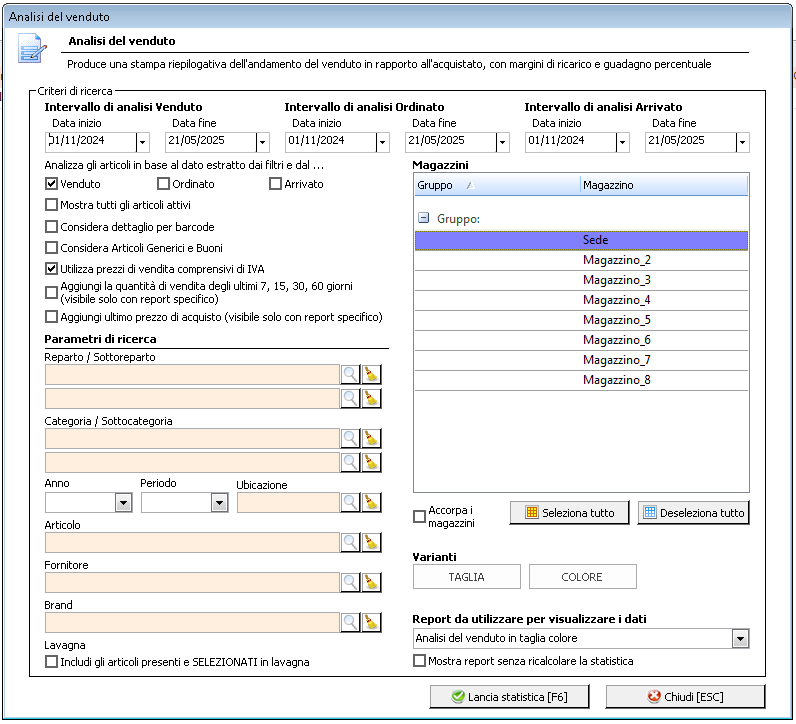Open the report selection dropdown arrow
The height and width of the screenshot is (724, 796).
[x=741, y=639]
